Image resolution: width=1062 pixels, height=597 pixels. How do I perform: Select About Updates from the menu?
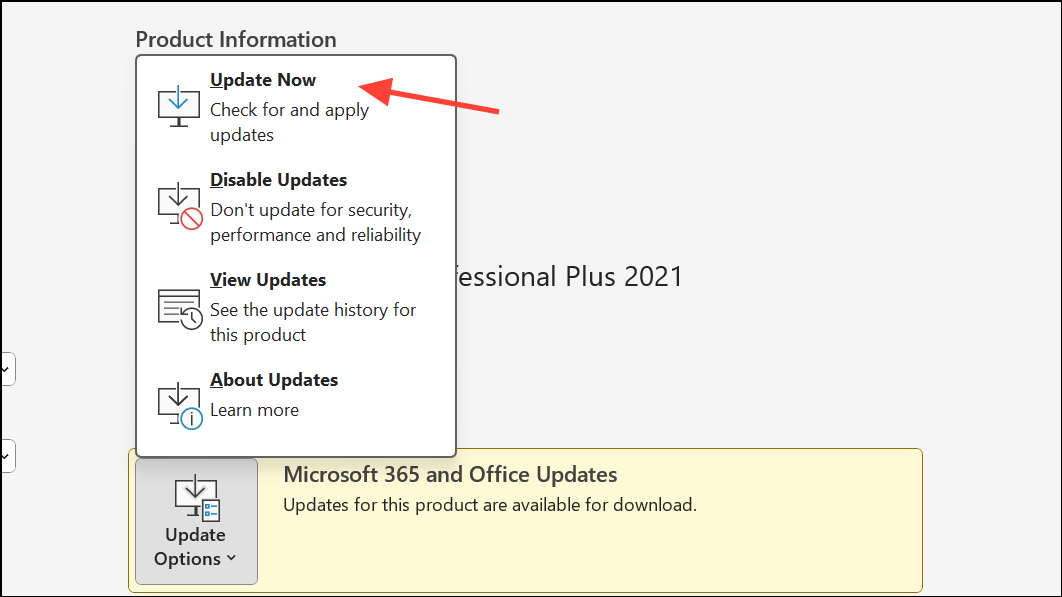pyautogui.click(x=274, y=379)
